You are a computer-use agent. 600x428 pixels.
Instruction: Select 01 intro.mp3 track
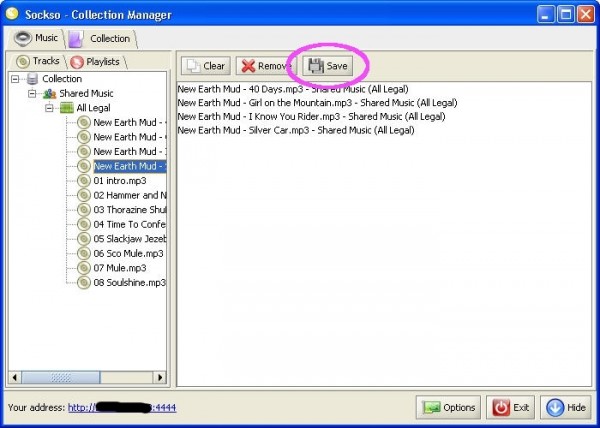pyautogui.click(x=120, y=181)
